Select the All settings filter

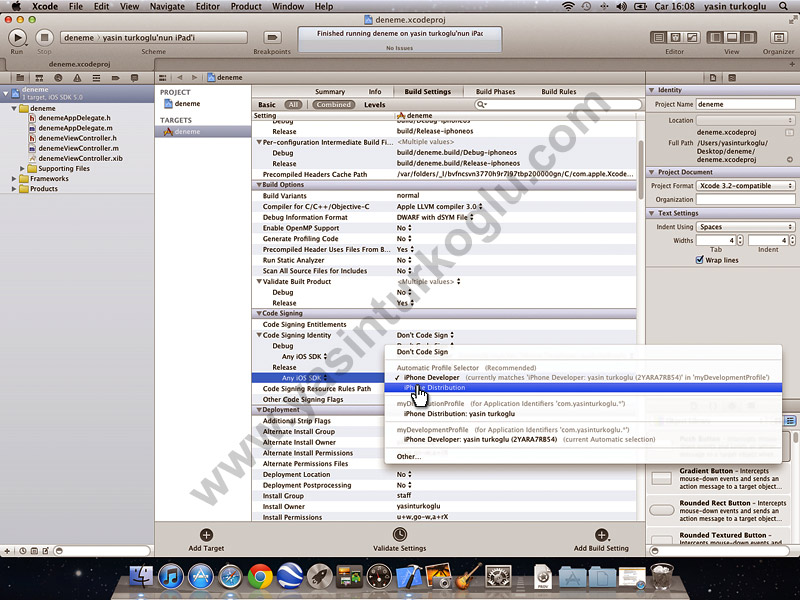pos(293,105)
